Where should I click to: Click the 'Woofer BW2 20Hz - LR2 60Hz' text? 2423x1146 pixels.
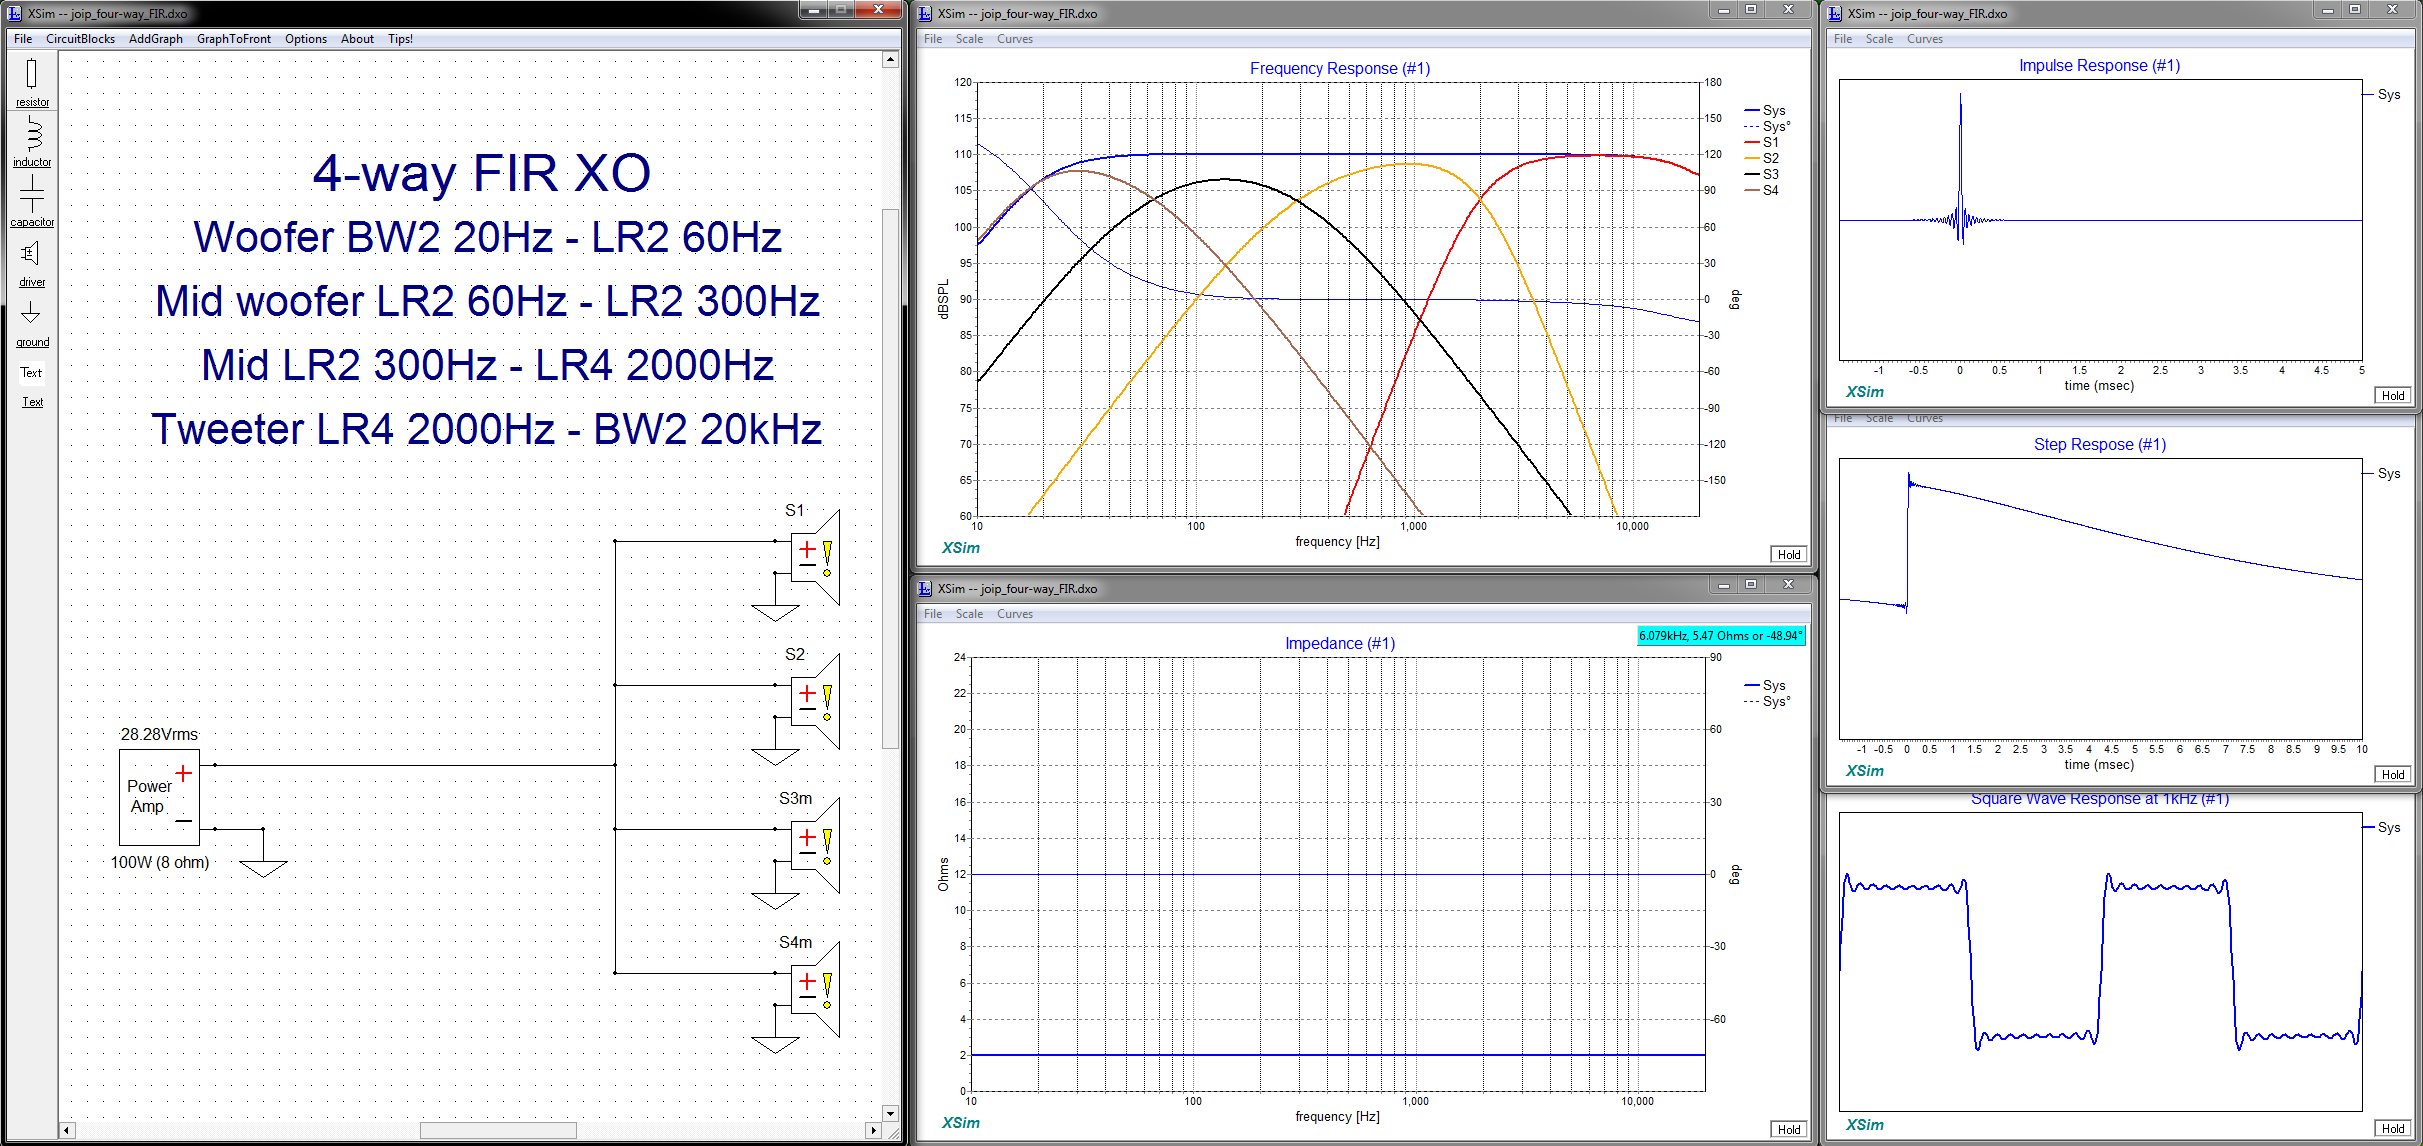(x=488, y=238)
